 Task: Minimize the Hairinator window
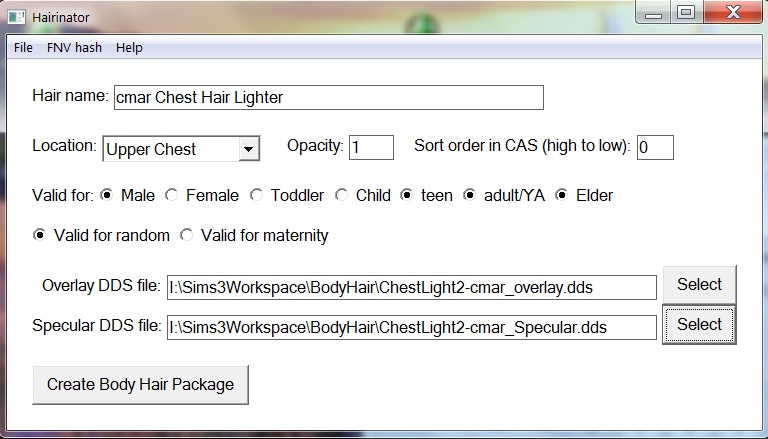coord(653,13)
